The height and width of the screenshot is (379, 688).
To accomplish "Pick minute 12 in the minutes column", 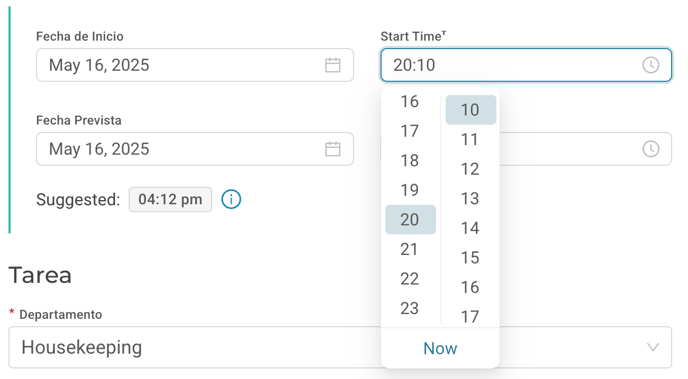I will tap(470, 169).
